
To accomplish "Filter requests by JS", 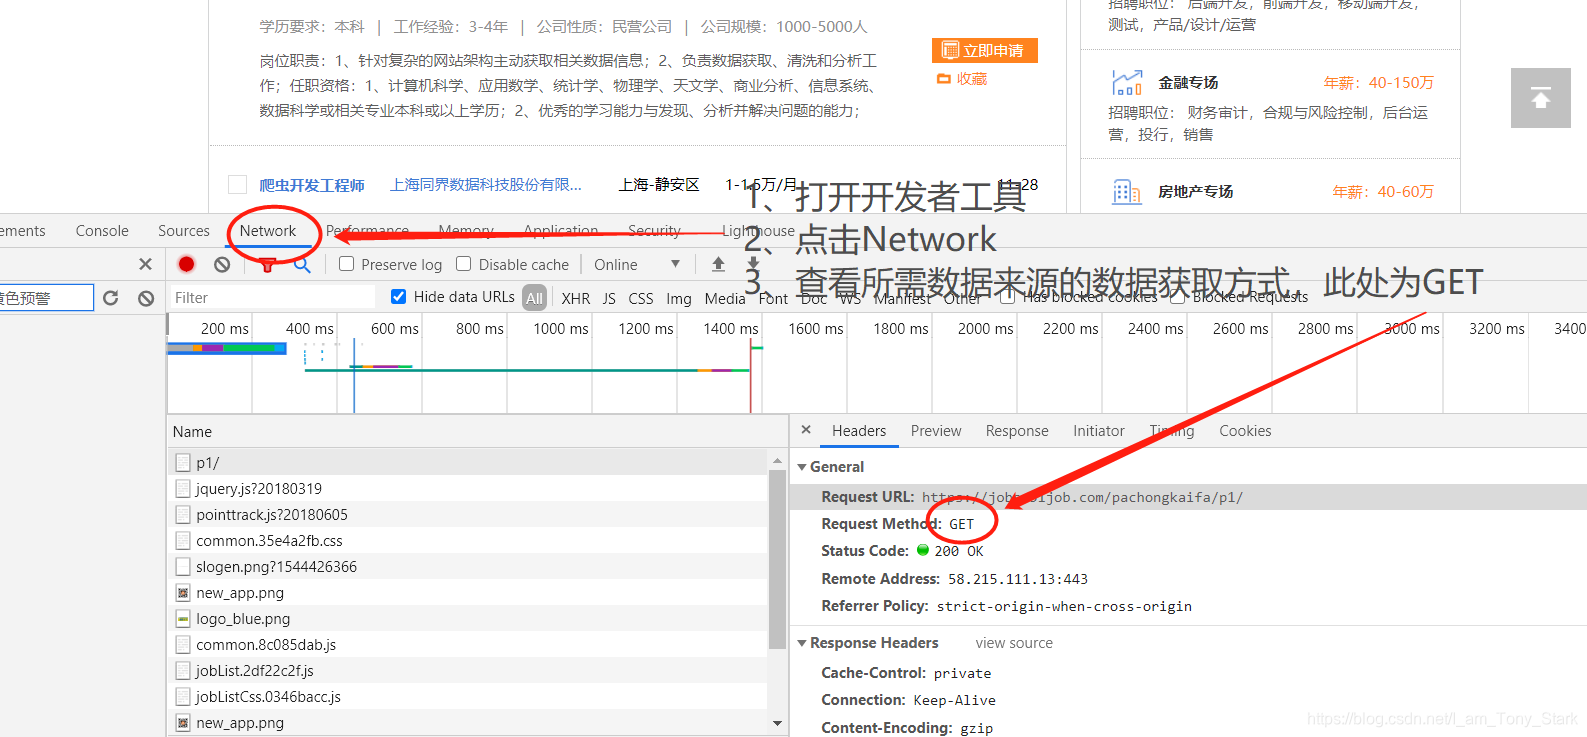I will [x=609, y=298].
